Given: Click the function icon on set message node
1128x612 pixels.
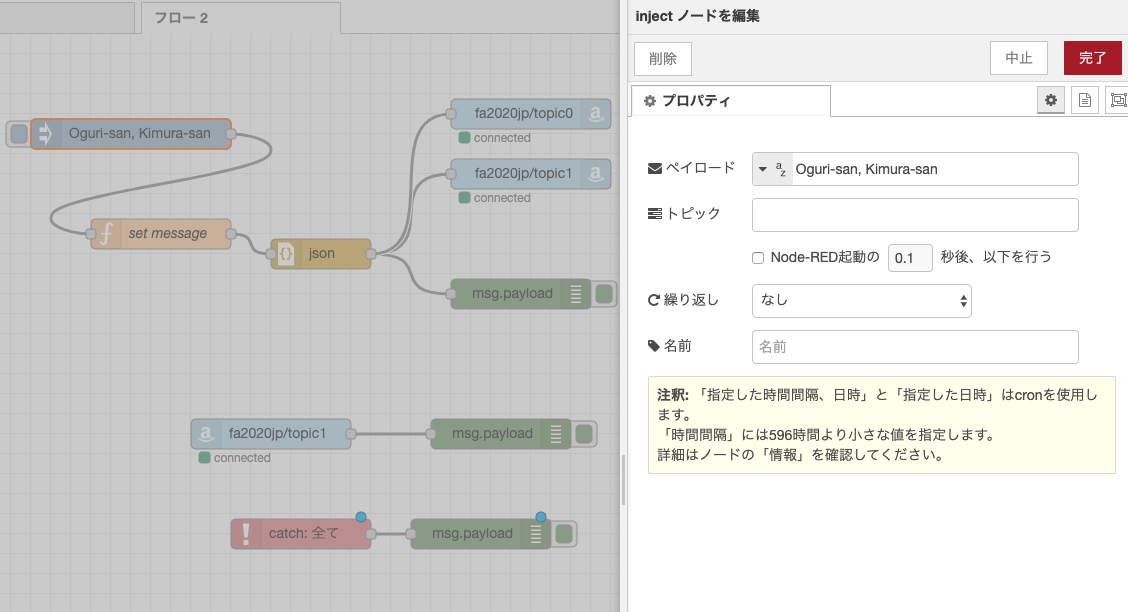Looking at the screenshot, I should [x=105, y=234].
